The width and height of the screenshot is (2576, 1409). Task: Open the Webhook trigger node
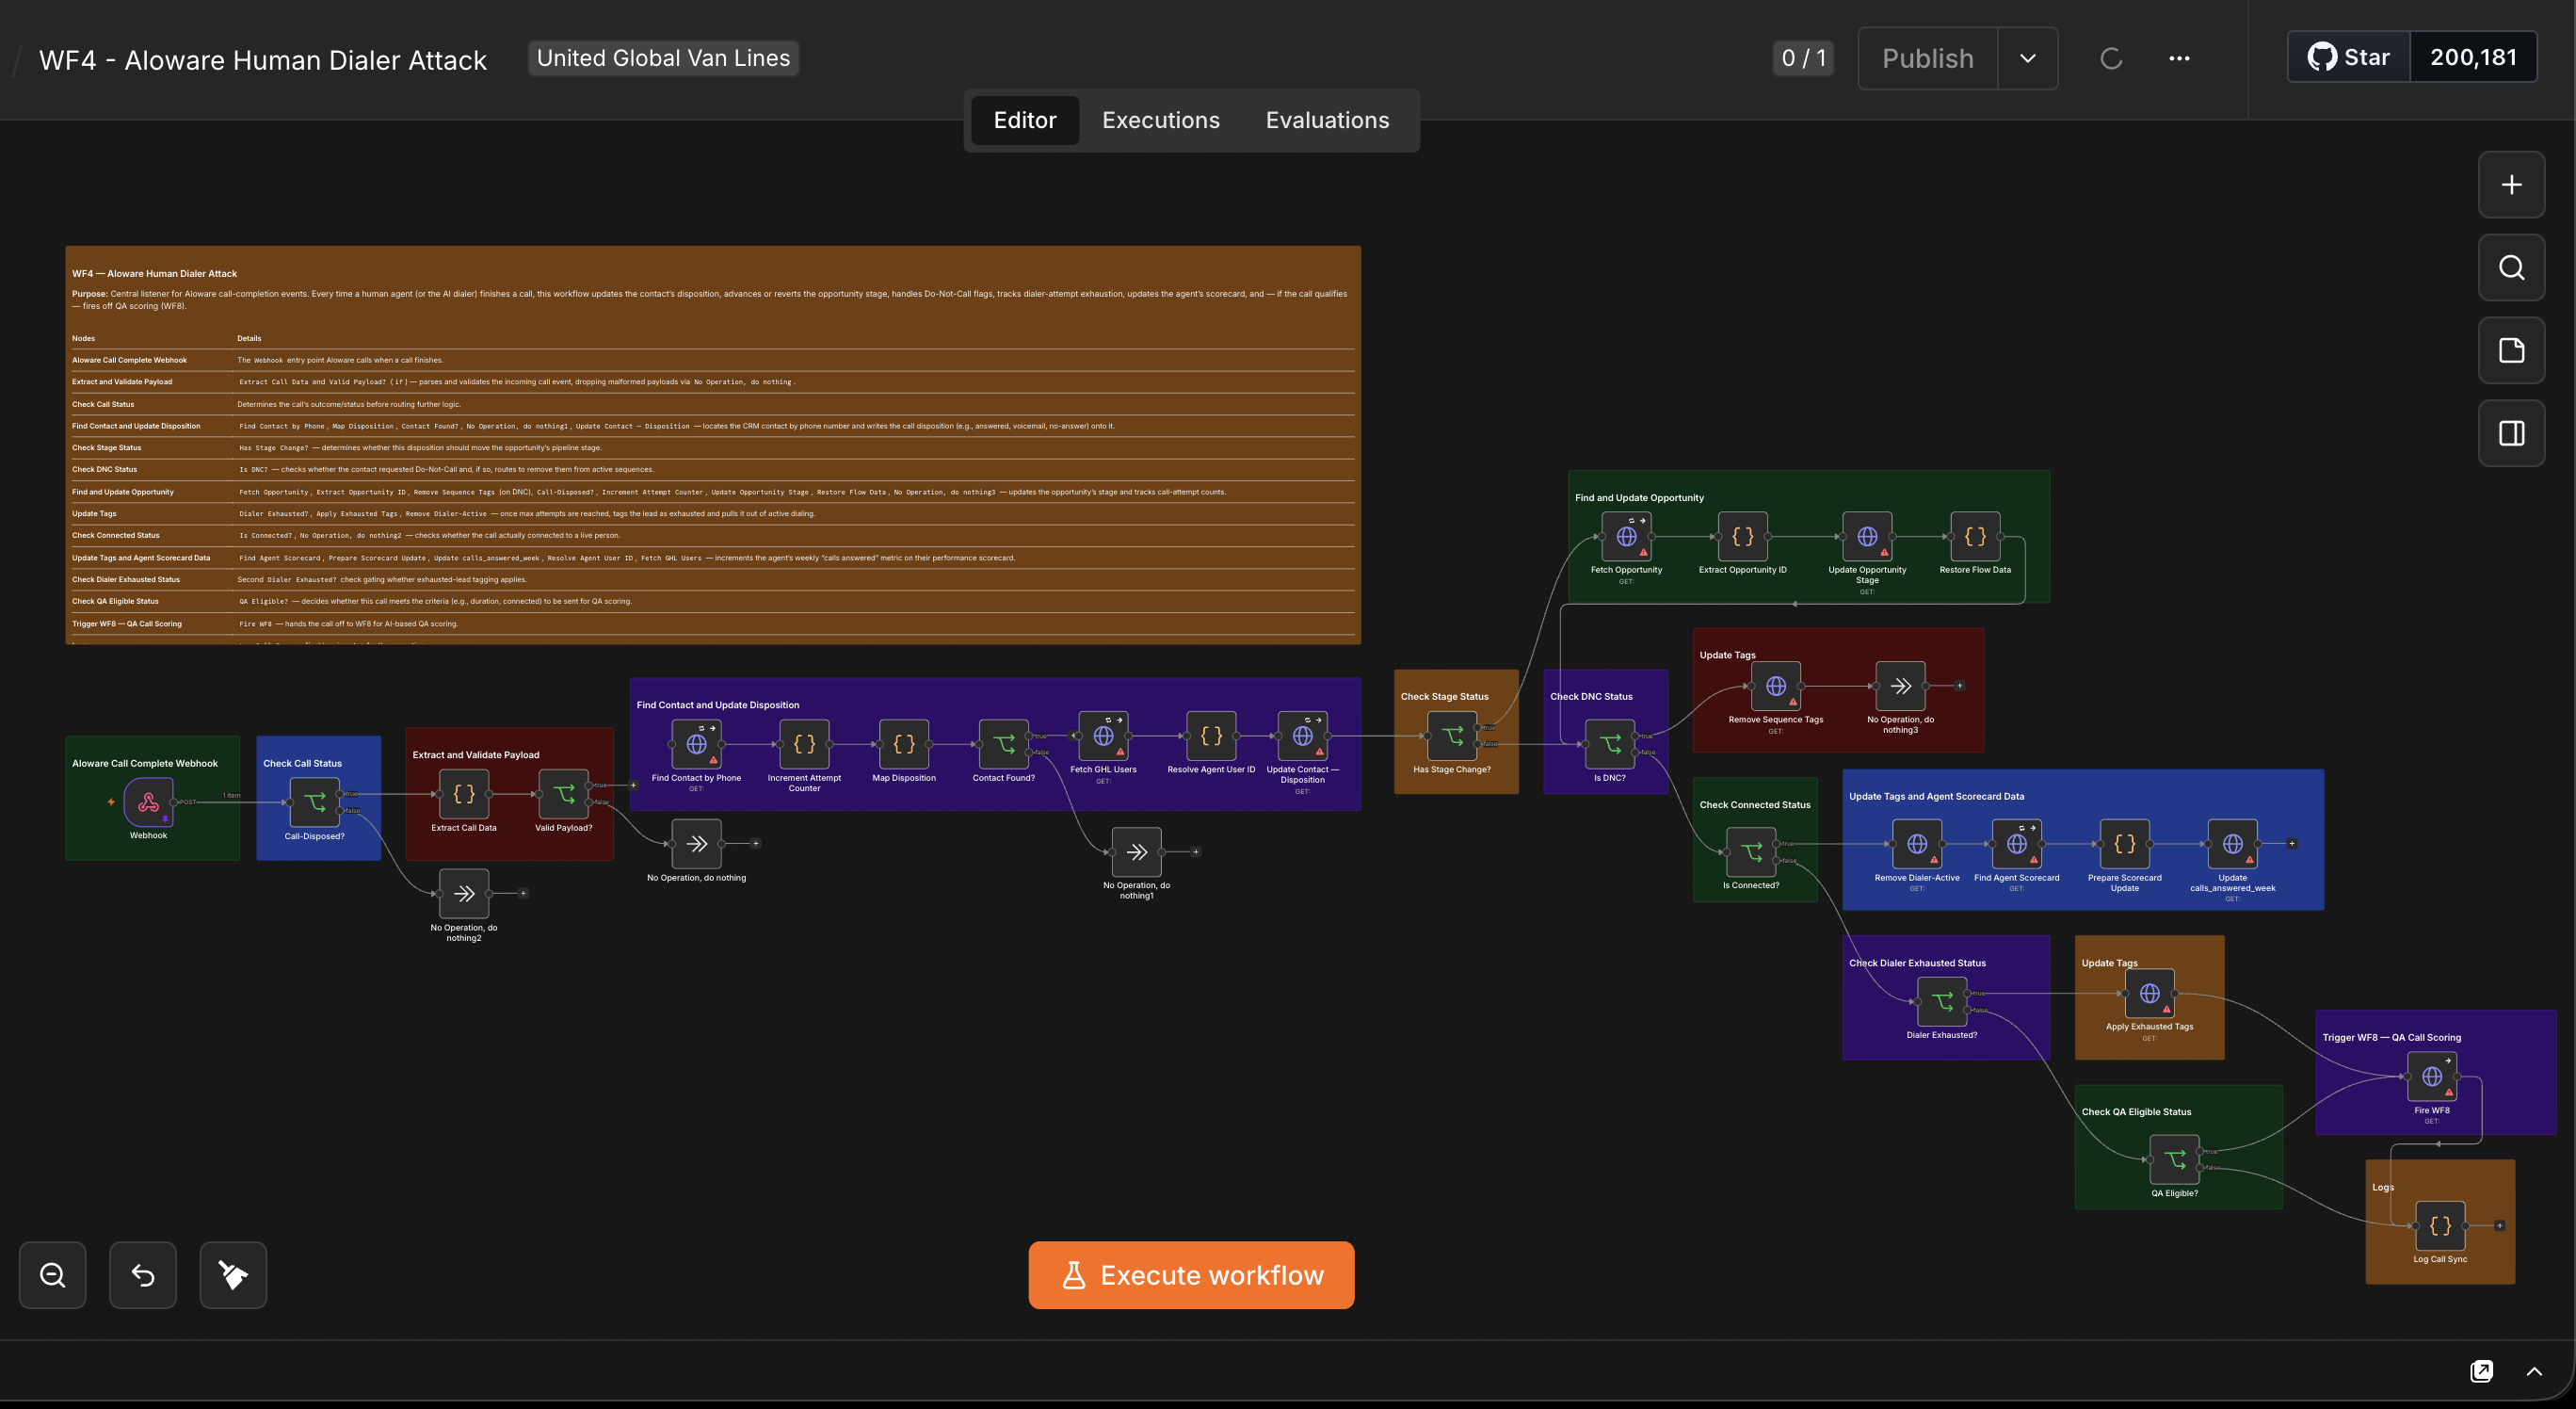(148, 802)
